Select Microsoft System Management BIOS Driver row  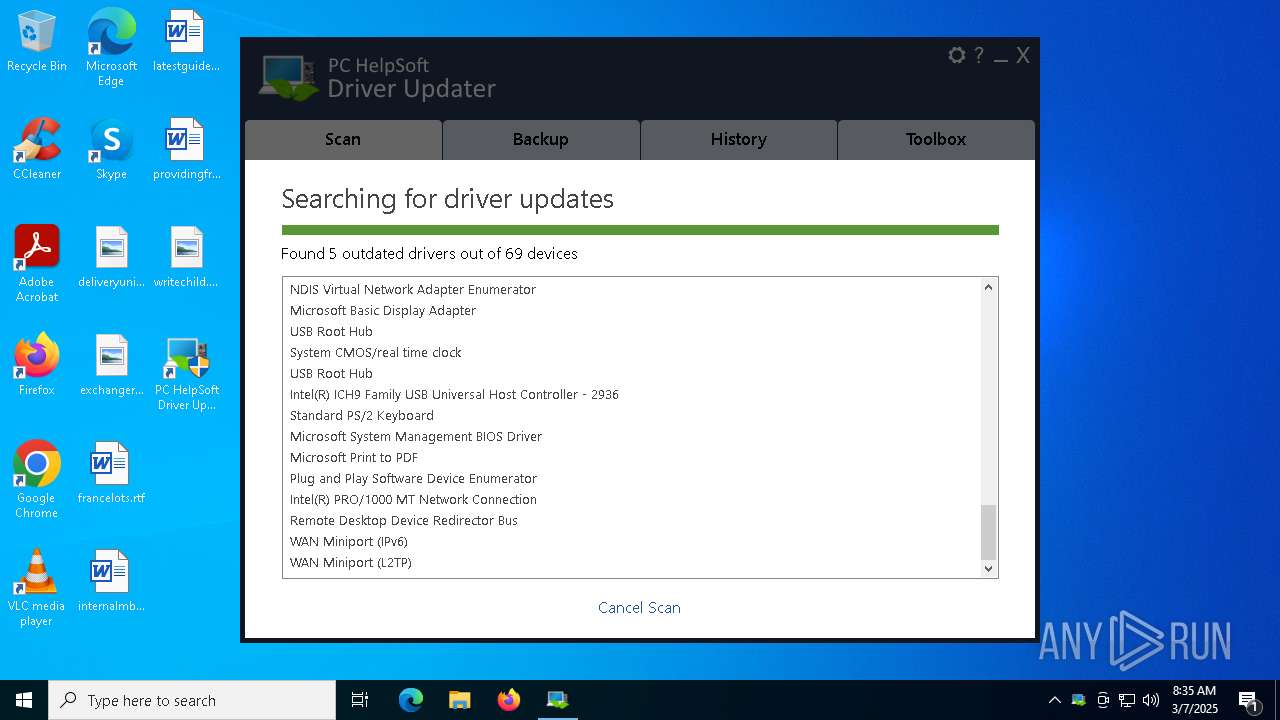pos(631,436)
